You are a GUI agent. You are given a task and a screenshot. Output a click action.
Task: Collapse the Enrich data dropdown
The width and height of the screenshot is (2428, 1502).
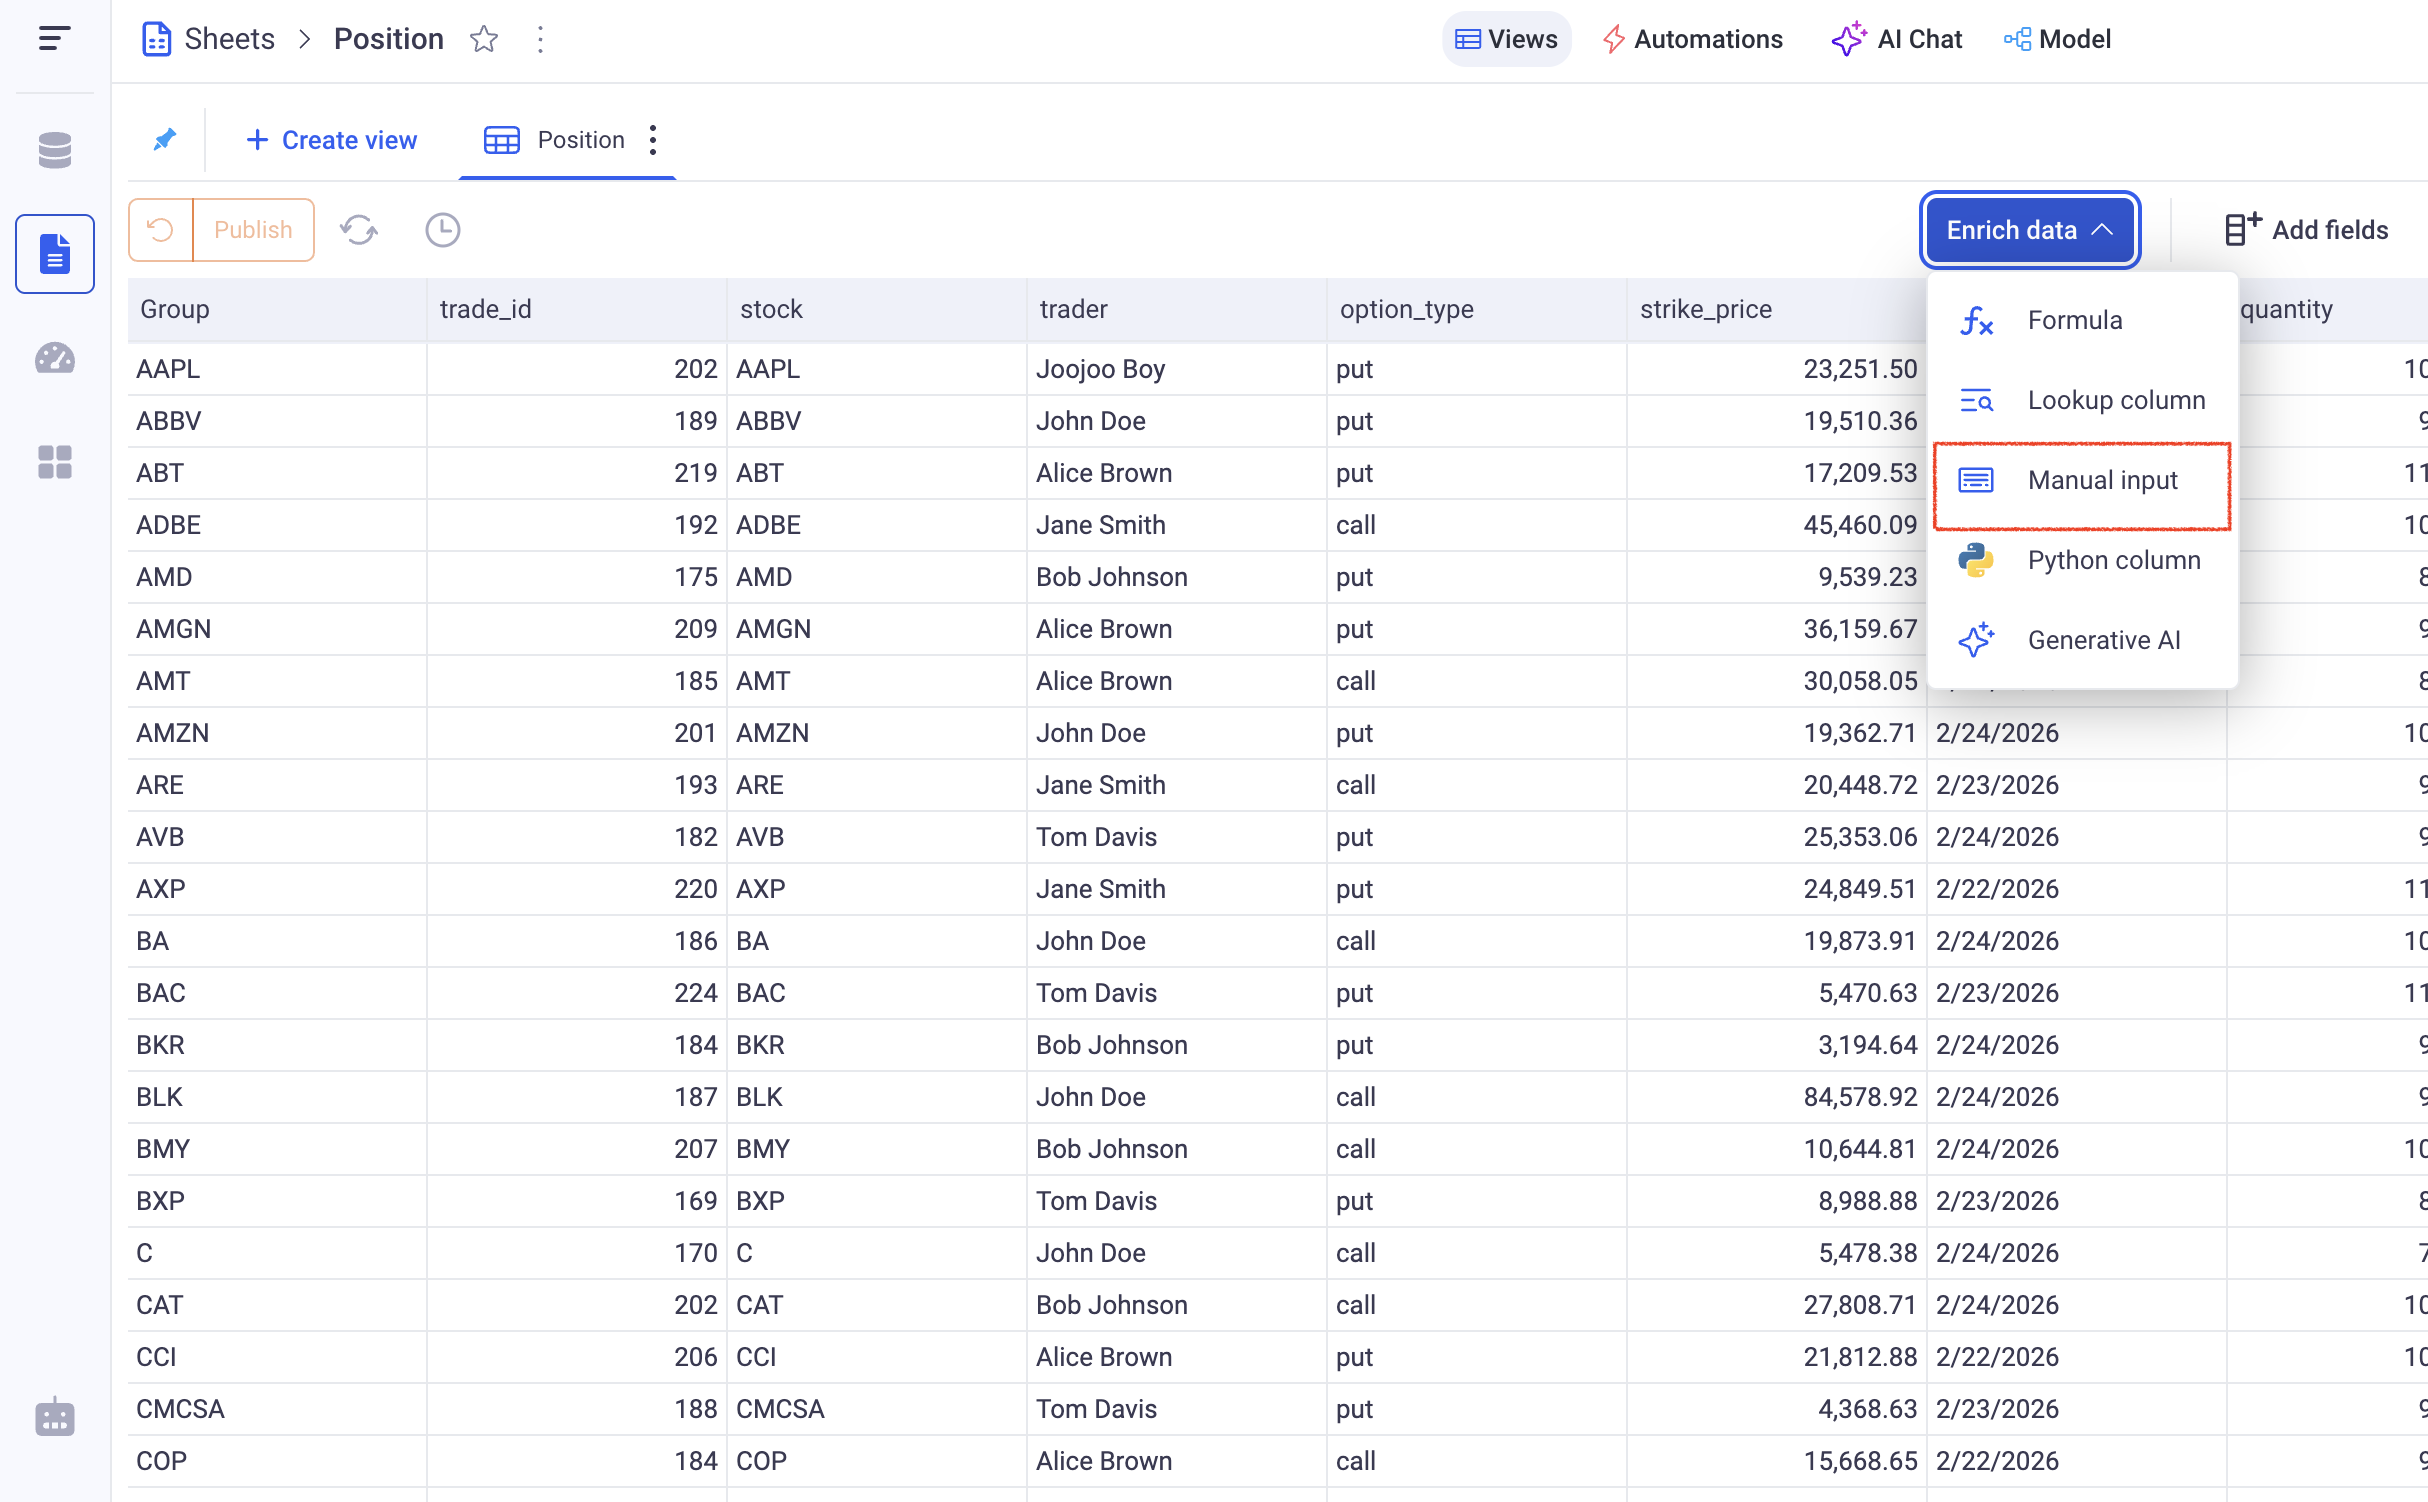pyautogui.click(x=2029, y=230)
